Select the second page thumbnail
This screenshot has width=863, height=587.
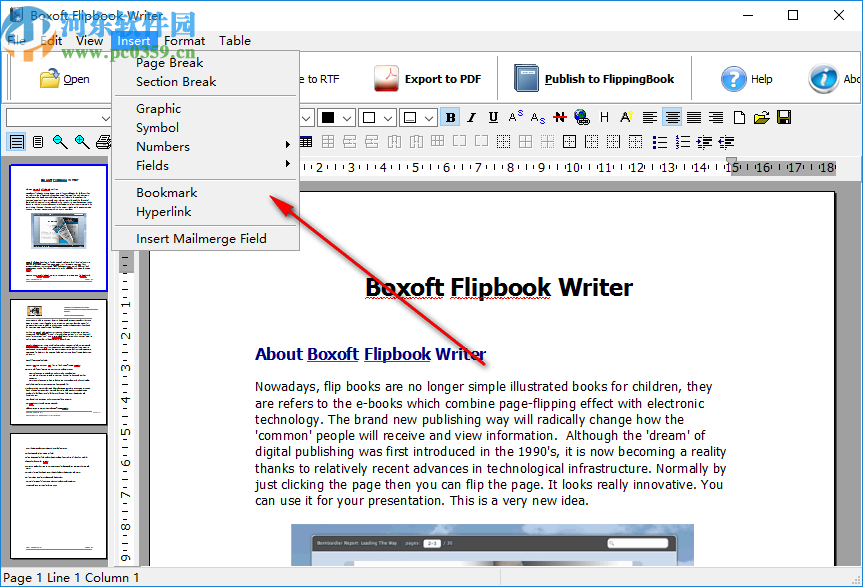pos(58,361)
